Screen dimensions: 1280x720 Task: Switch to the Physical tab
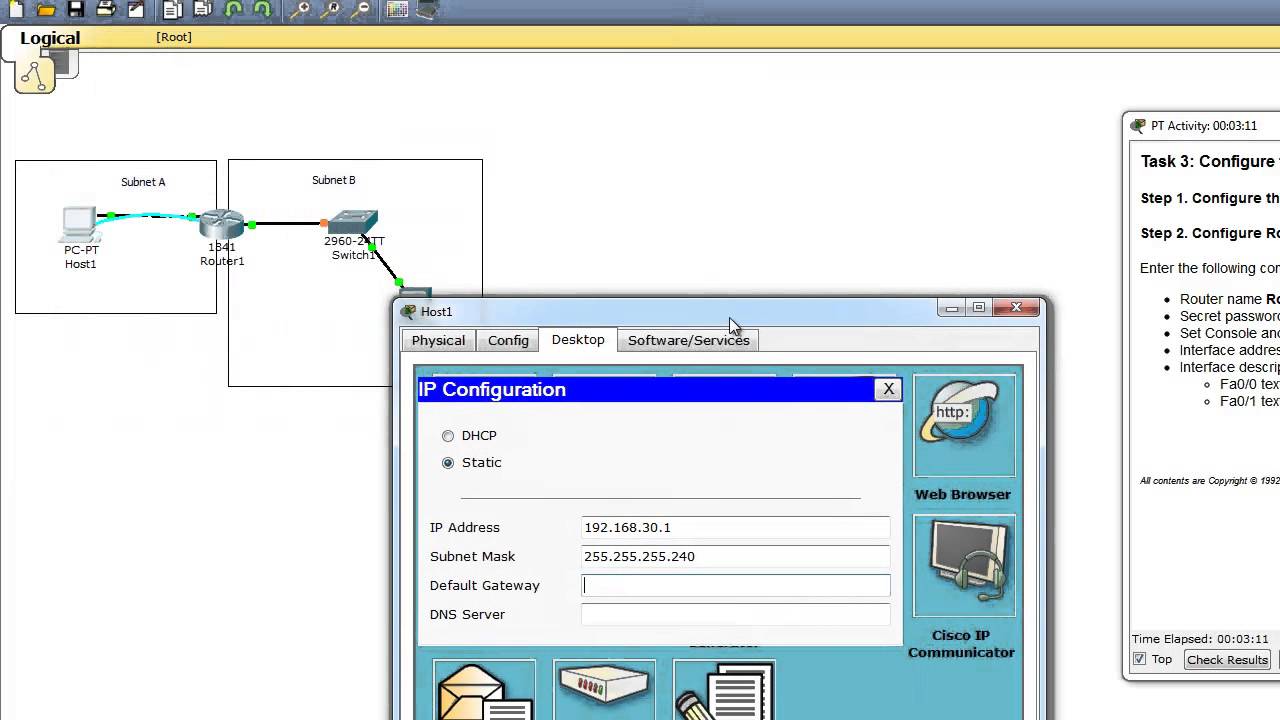click(x=438, y=340)
